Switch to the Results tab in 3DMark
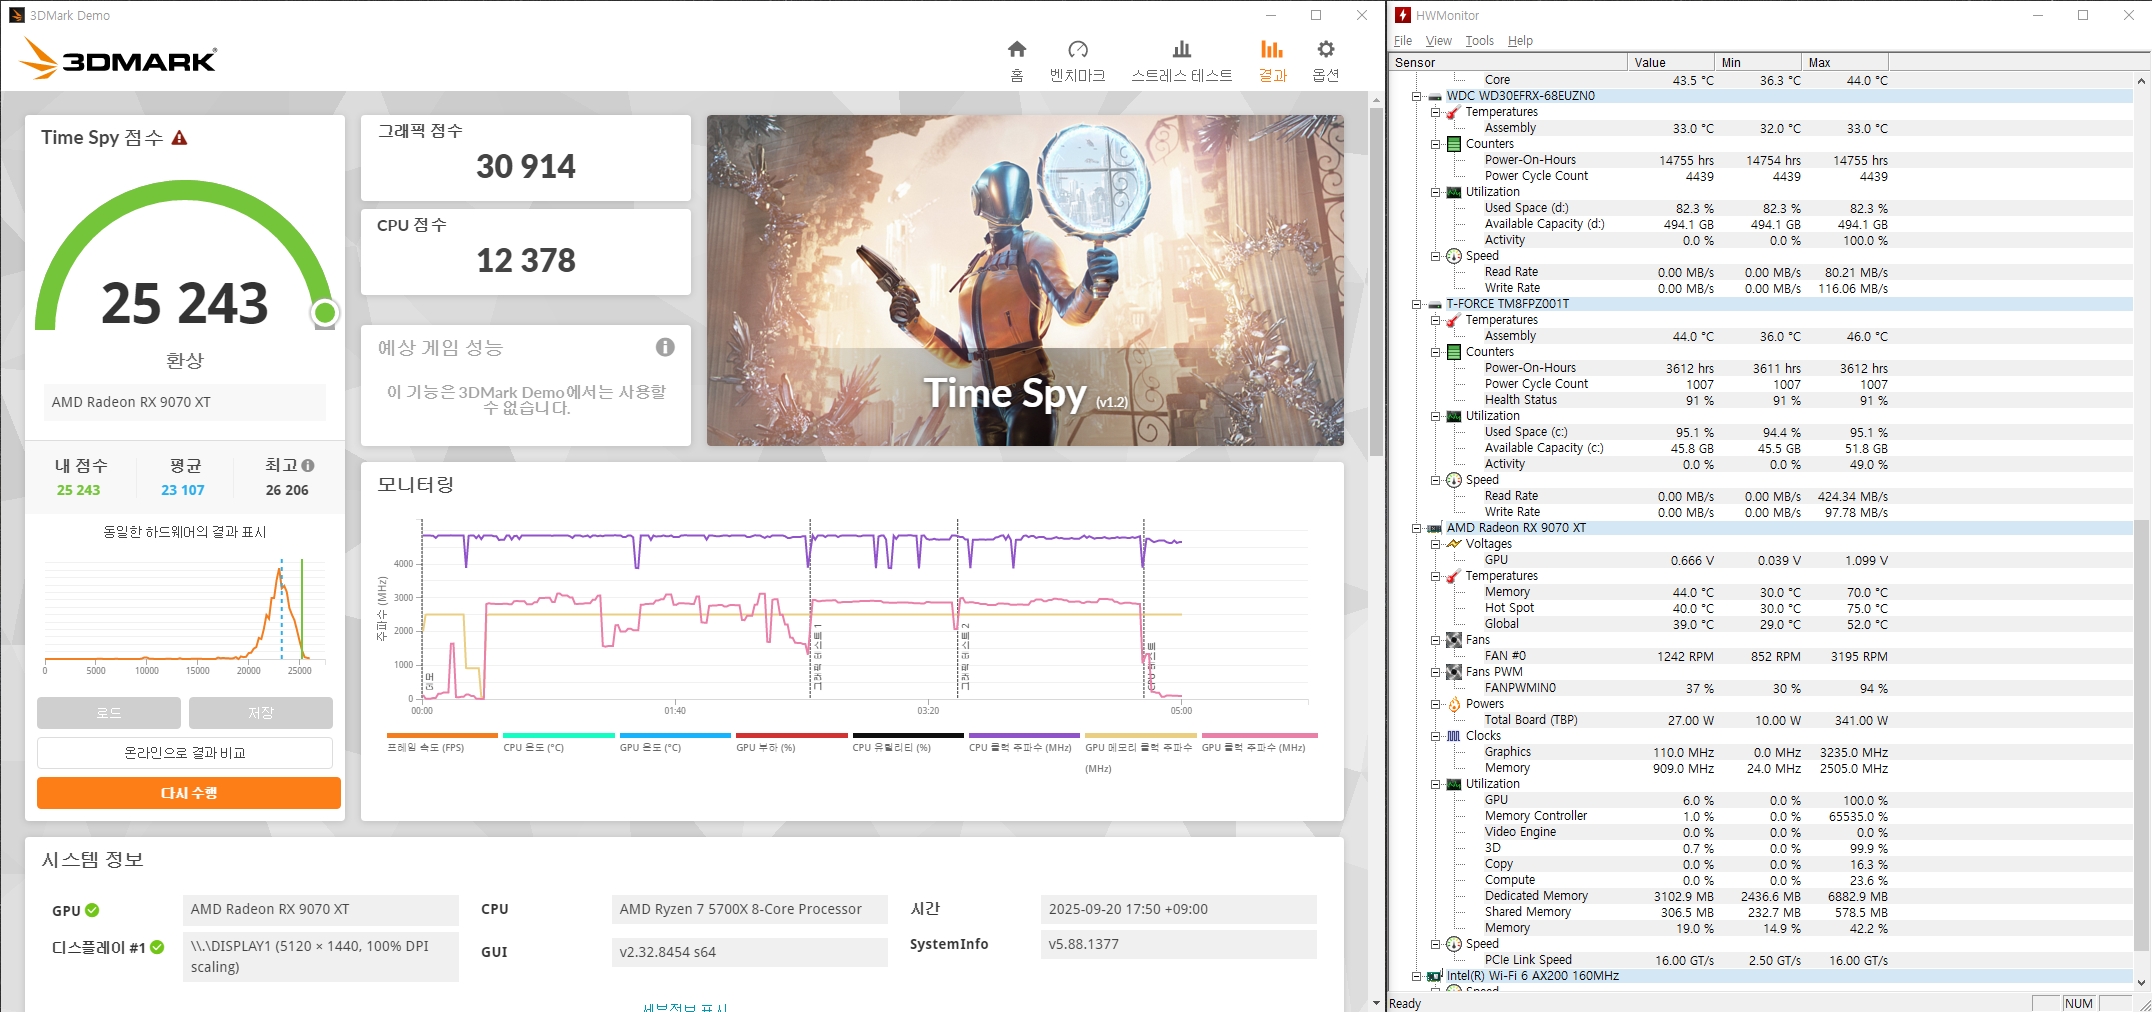The width and height of the screenshot is (2152, 1012). (x=1271, y=60)
